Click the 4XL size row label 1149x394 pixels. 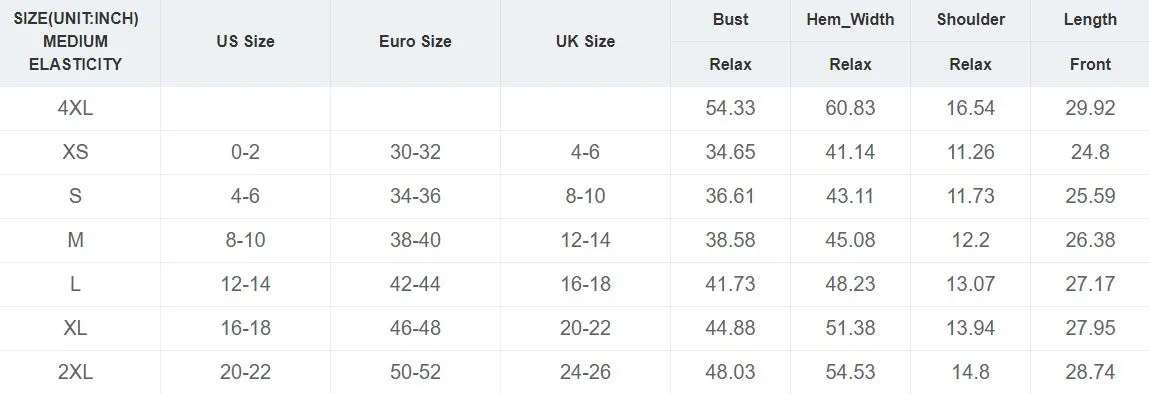click(x=75, y=108)
